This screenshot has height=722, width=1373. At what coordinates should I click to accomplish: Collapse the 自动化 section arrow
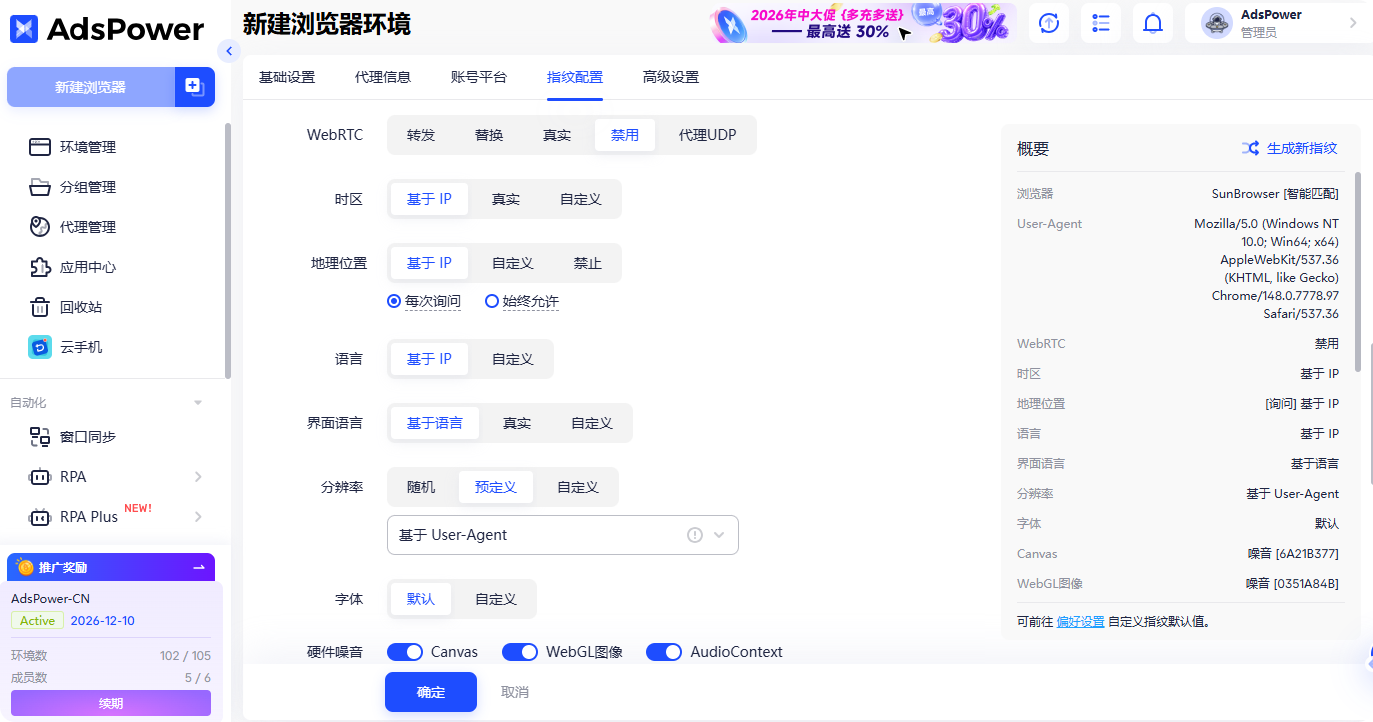pos(198,403)
